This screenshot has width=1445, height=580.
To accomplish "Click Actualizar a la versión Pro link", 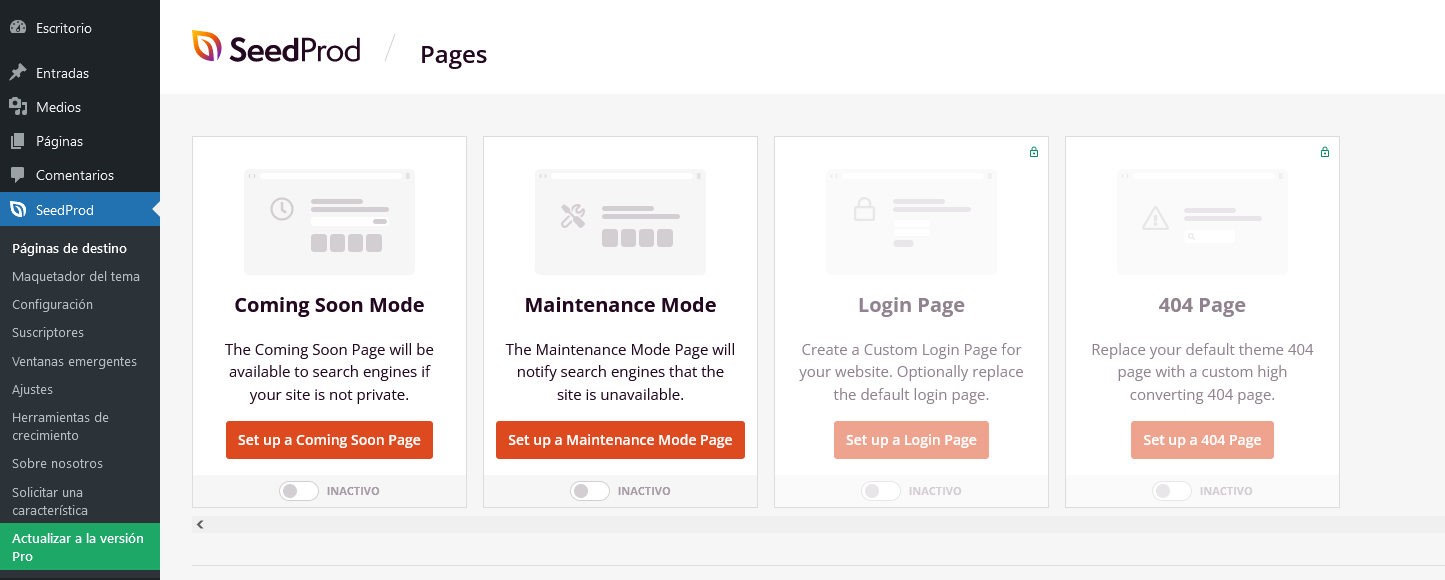I will tap(78, 547).
